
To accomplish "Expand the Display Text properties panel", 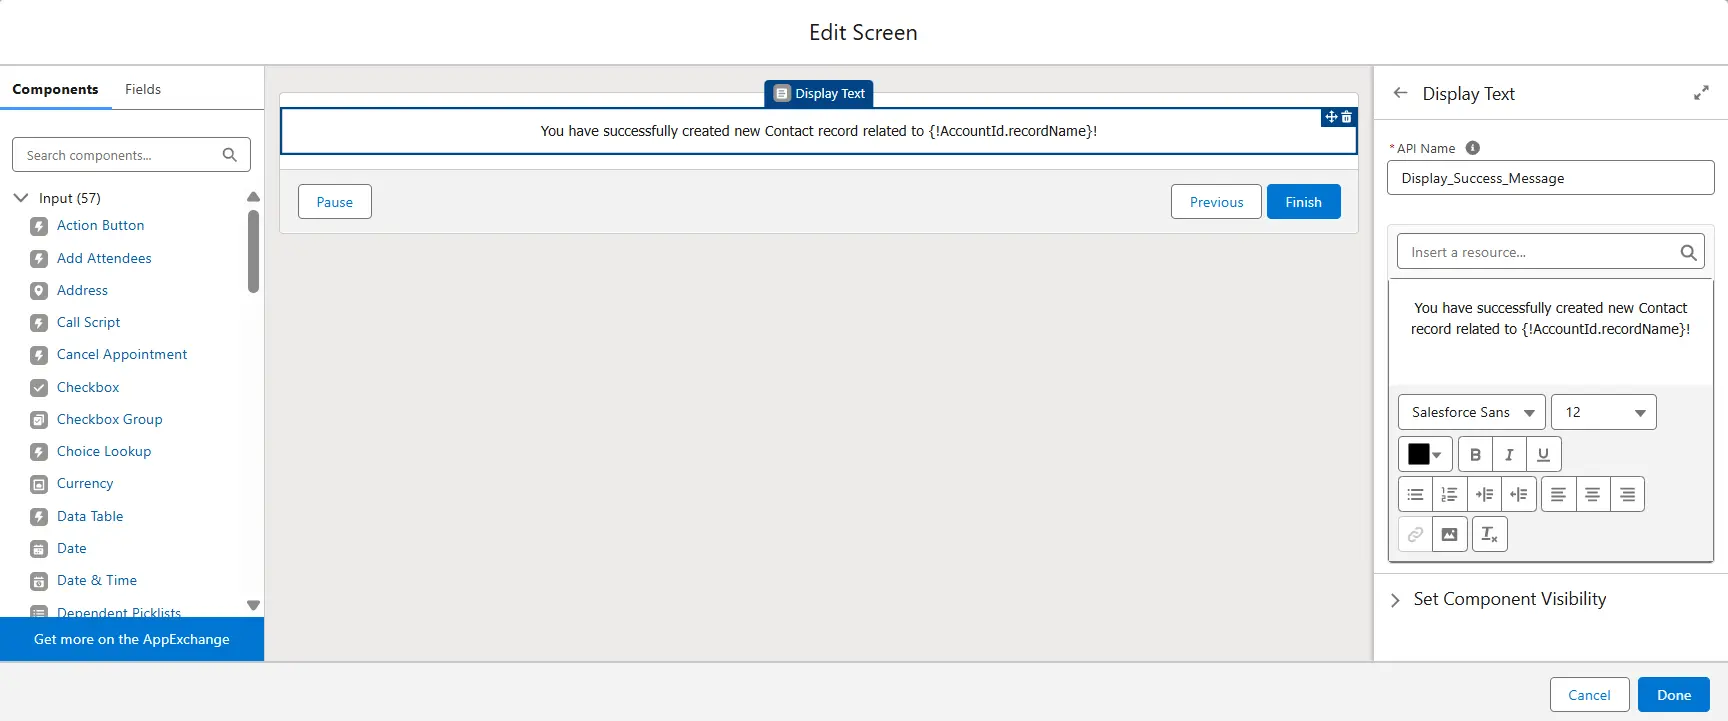I will click(x=1700, y=93).
